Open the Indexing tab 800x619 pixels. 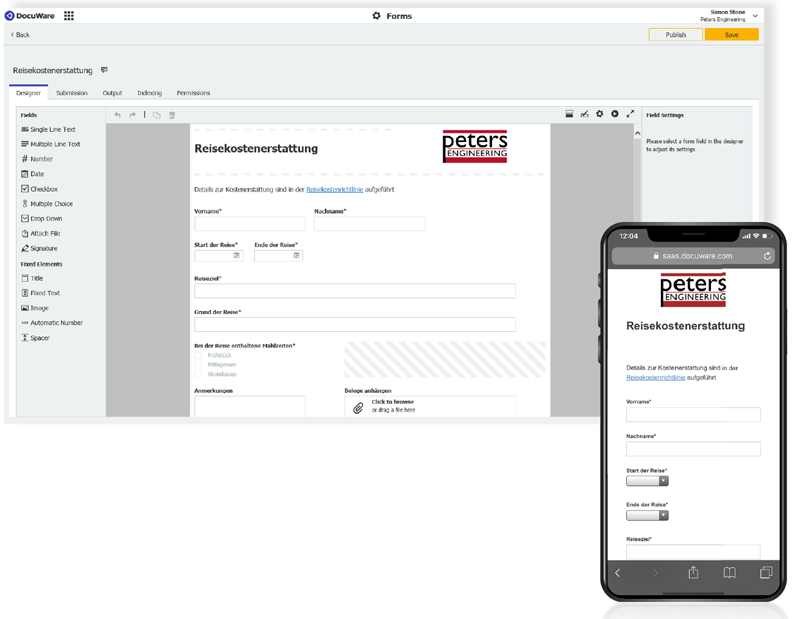pyautogui.click(x=149, y=92)
